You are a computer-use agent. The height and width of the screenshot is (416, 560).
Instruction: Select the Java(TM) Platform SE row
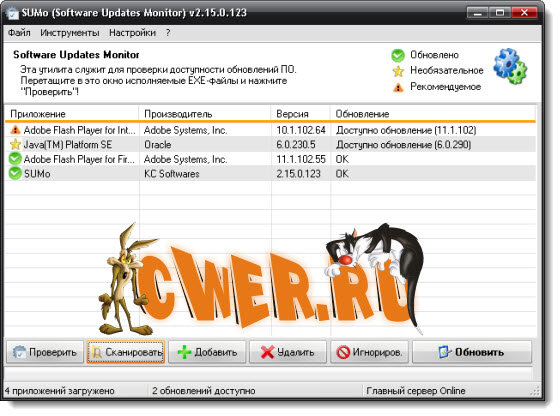coord(270,144)
